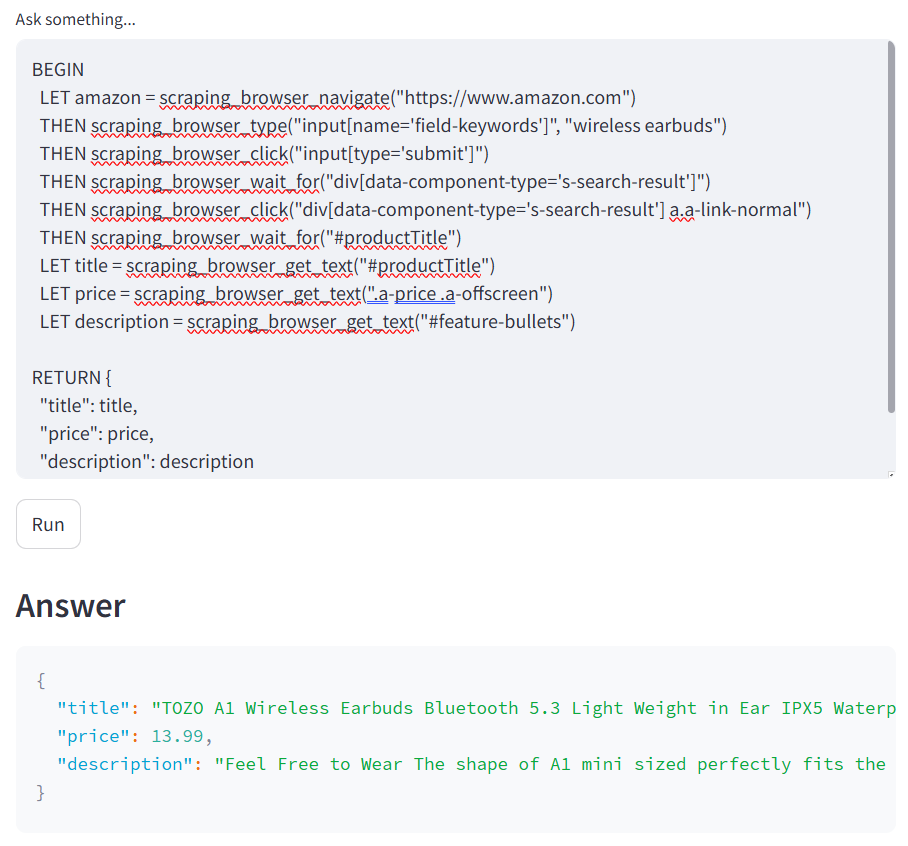Place cursor on the BEGIN line
The width and height of the screenshot is (908, 846).
[58, 69]
